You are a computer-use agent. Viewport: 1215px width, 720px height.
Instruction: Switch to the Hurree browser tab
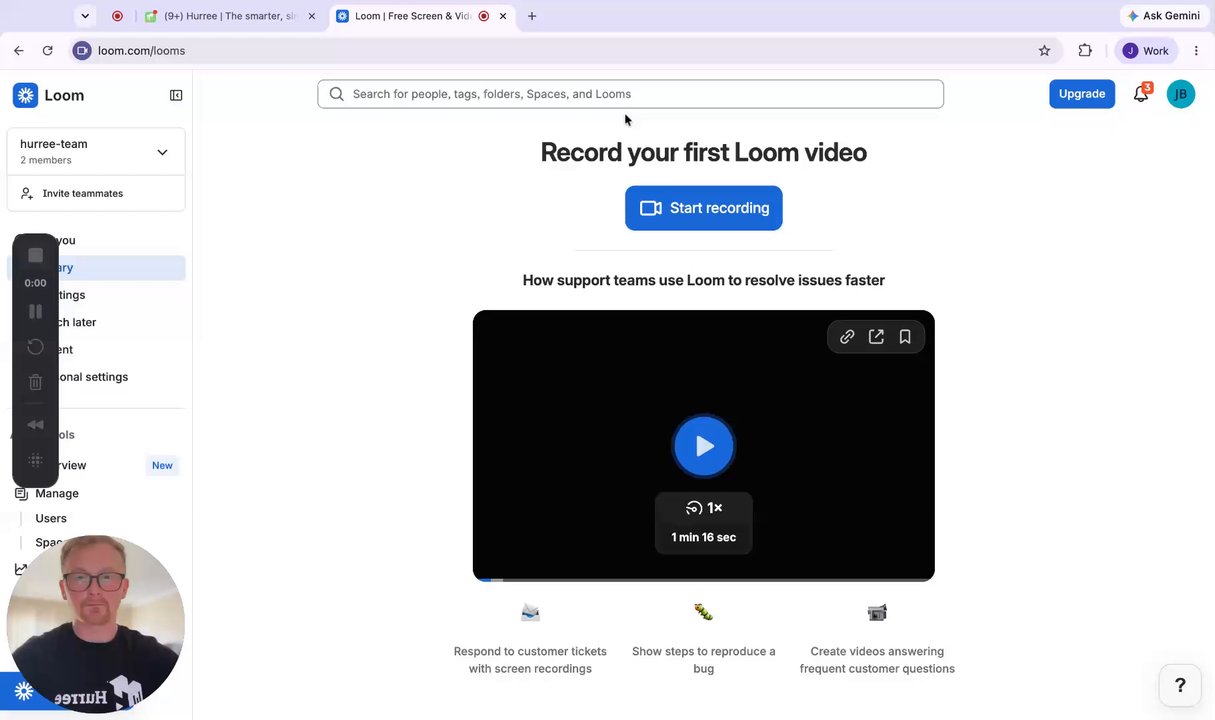(230, 16)
